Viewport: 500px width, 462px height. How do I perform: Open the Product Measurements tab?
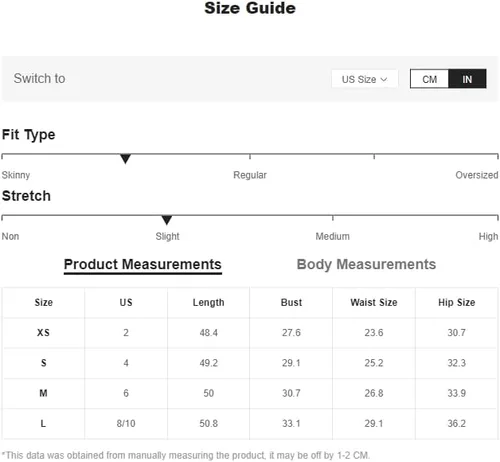(x=143, y=265)
